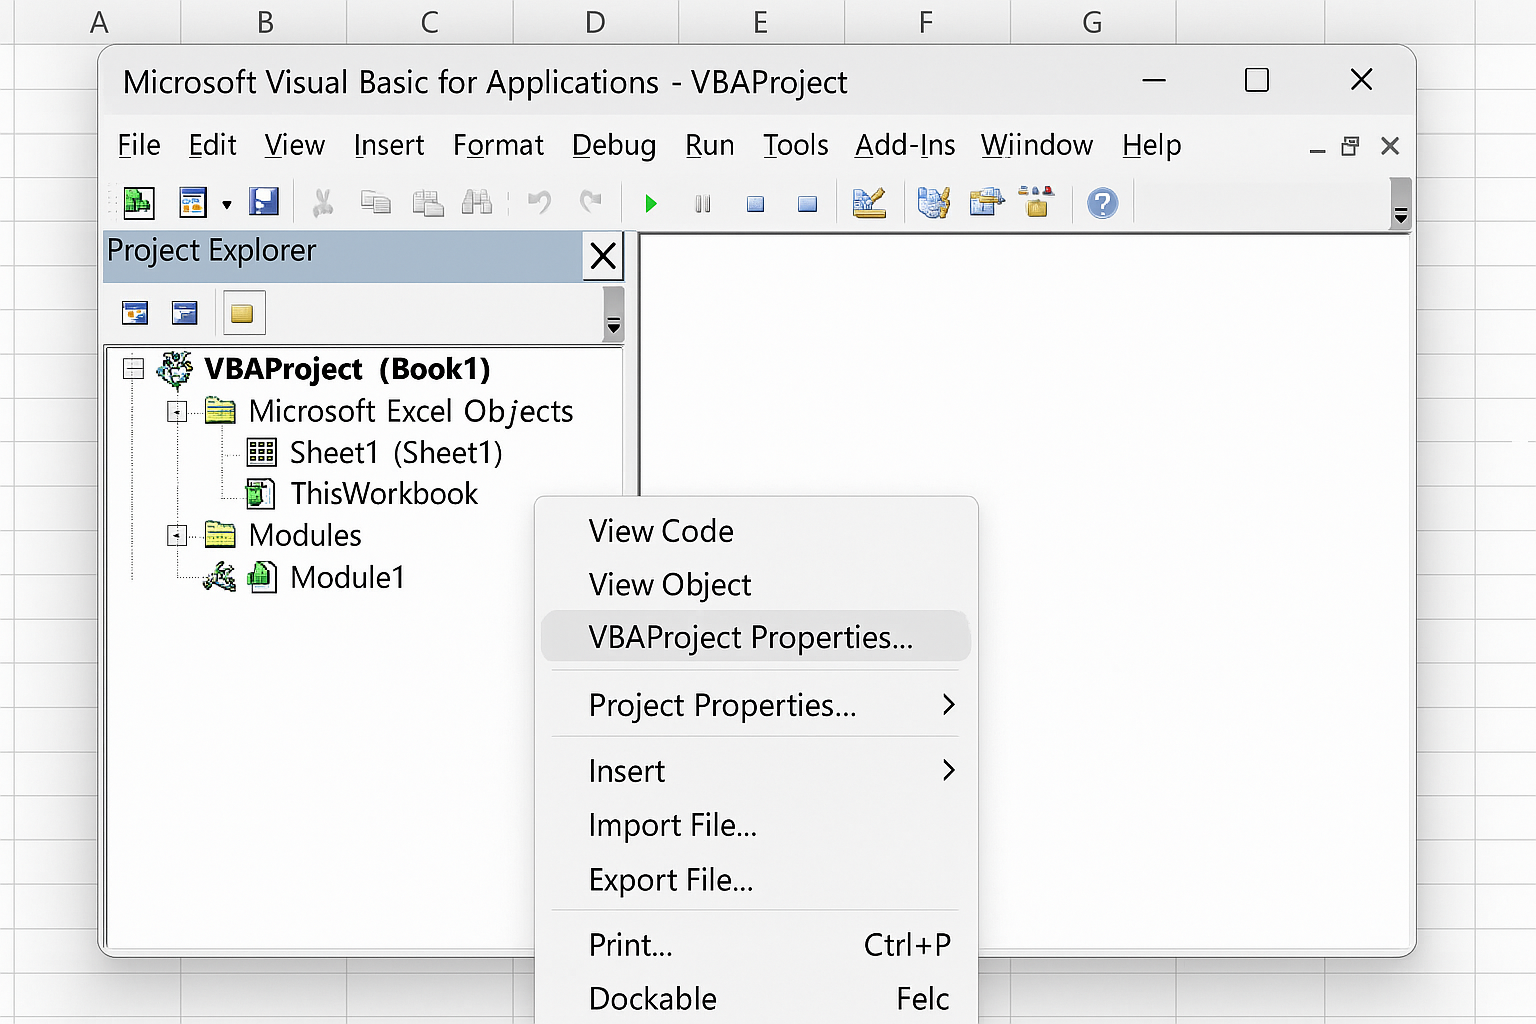The width and height of the screenshot is (1536, 1024).
Task: Open the File menu
Action: [x=139, y=145]
